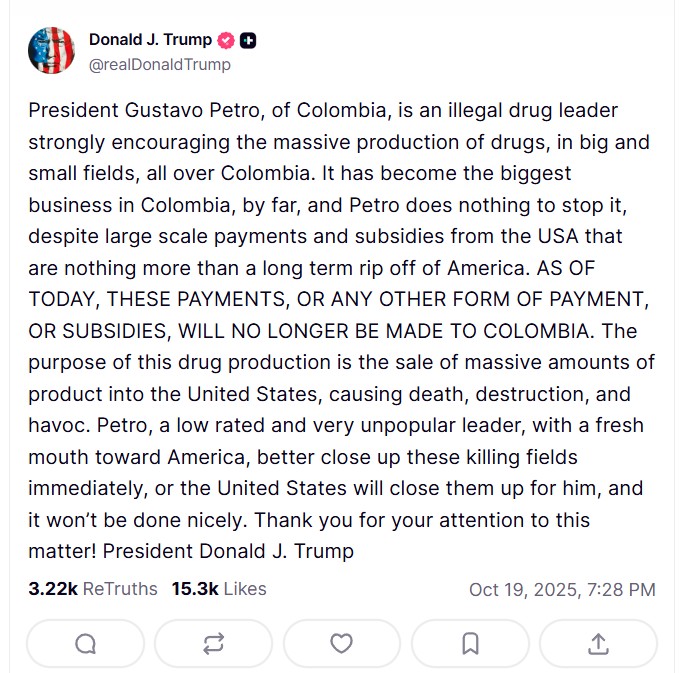Click the black plus badge beside the name
This screenshot has height=673, width=683.
point(249,41)
